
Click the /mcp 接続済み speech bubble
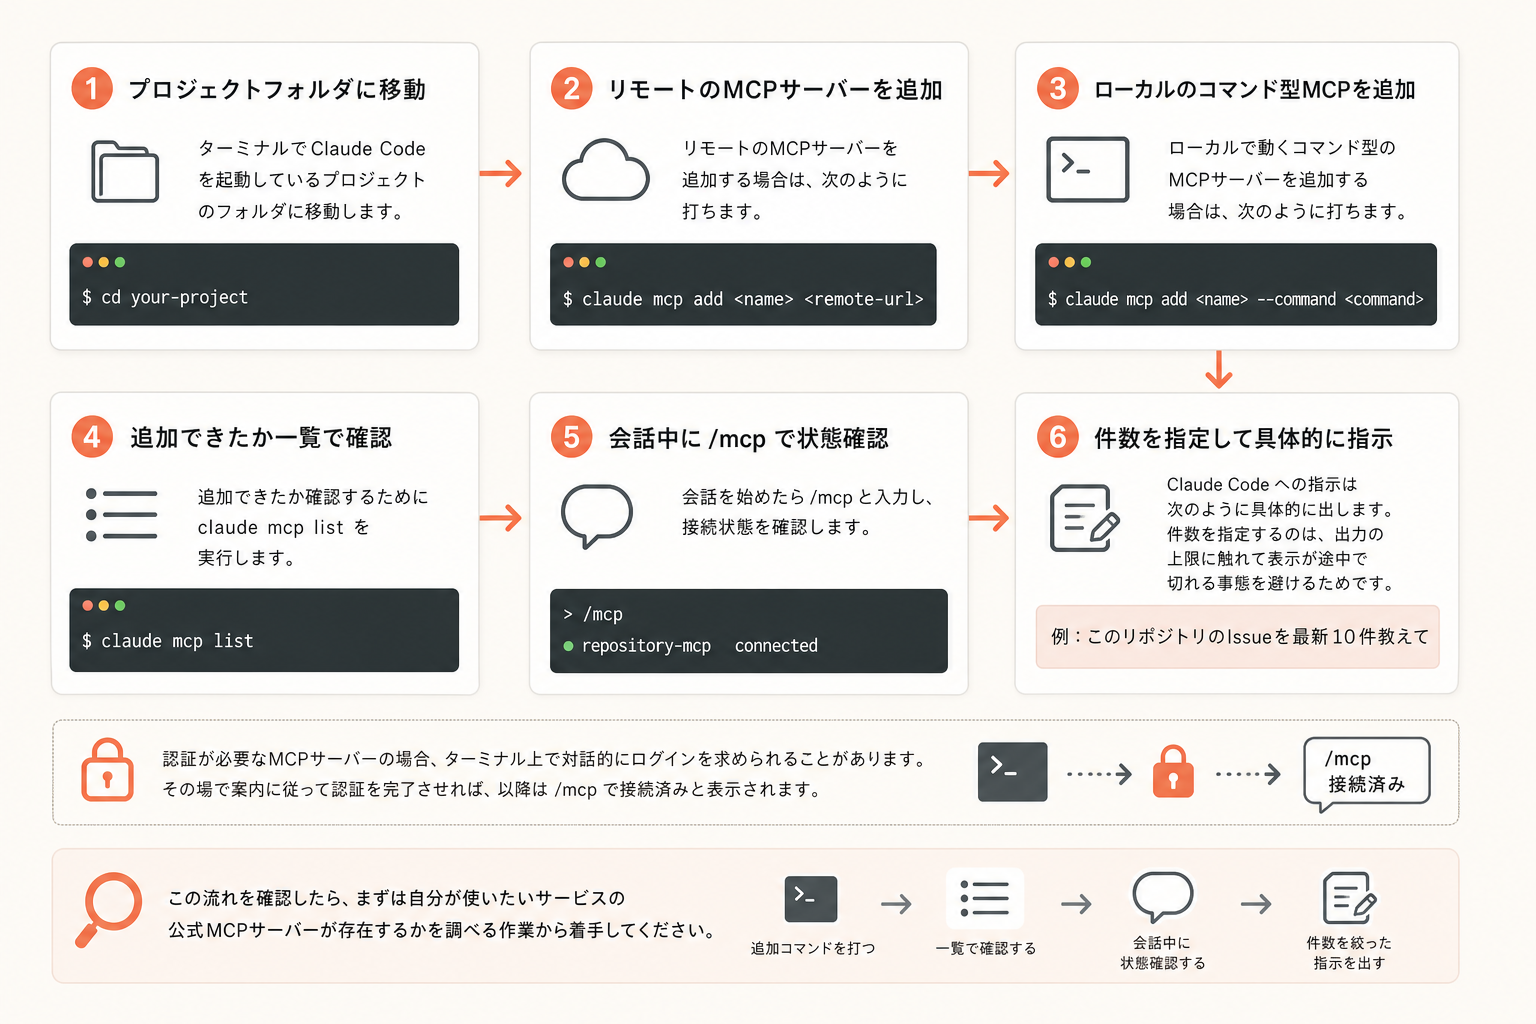1367,773
